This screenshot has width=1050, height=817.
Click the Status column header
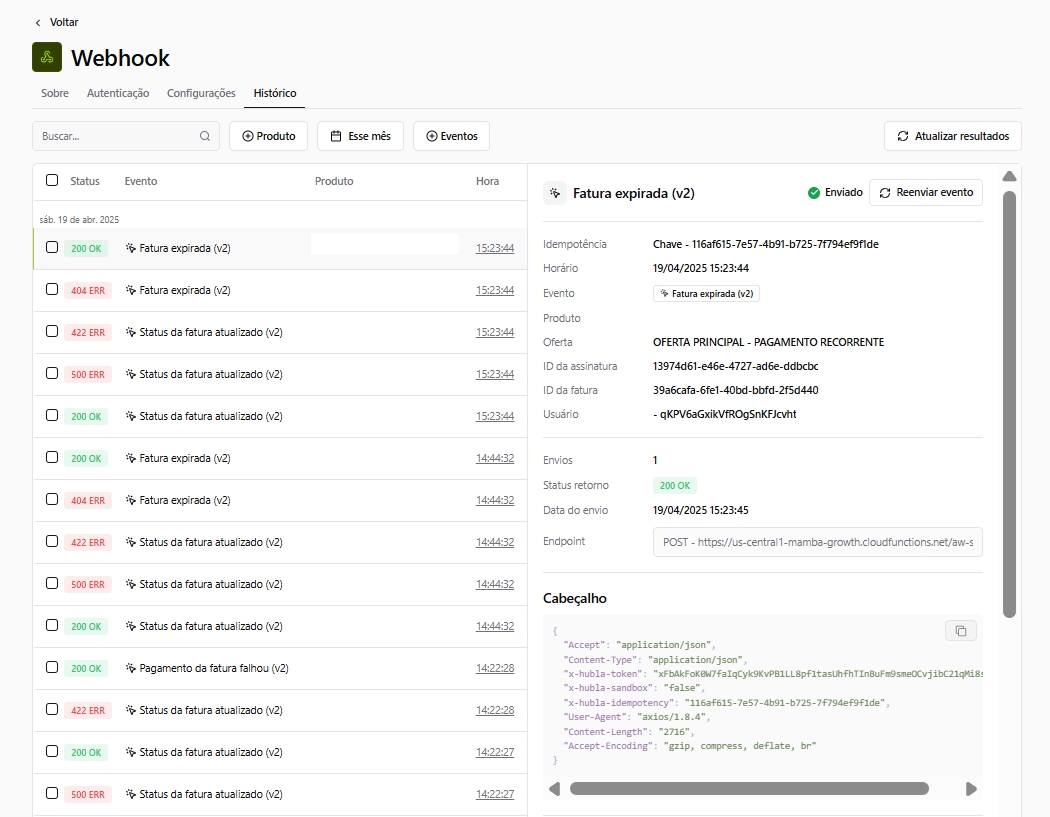tap(84, 181)
